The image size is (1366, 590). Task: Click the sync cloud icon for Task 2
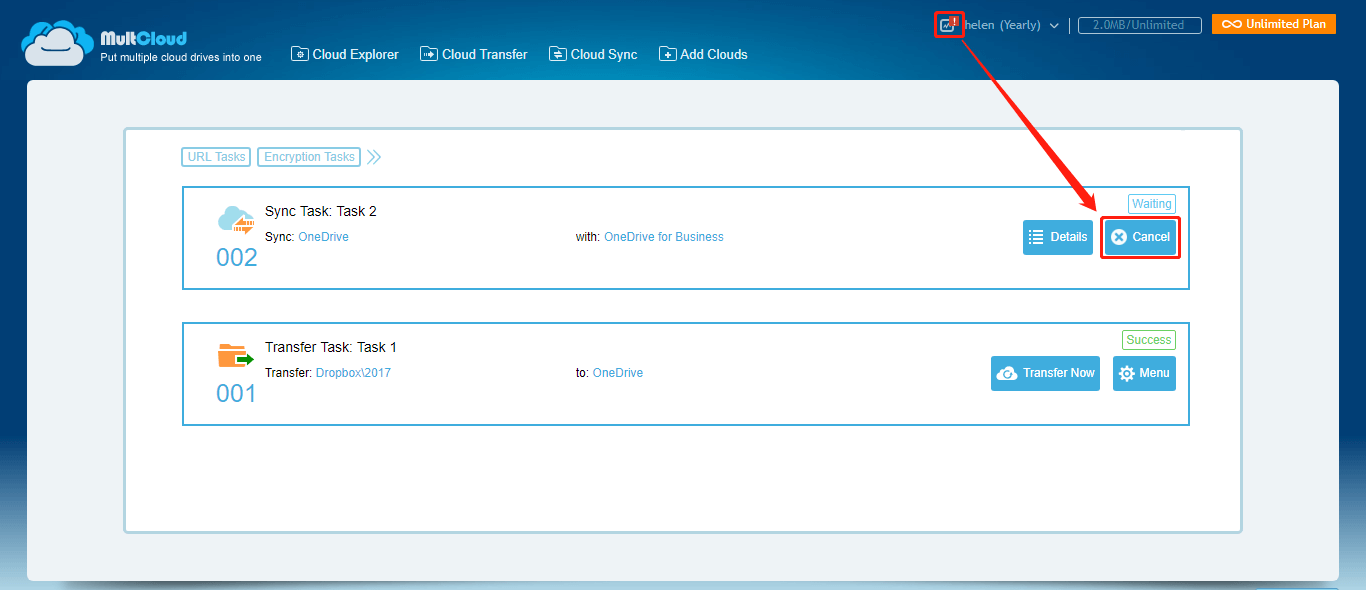[236, 221]
